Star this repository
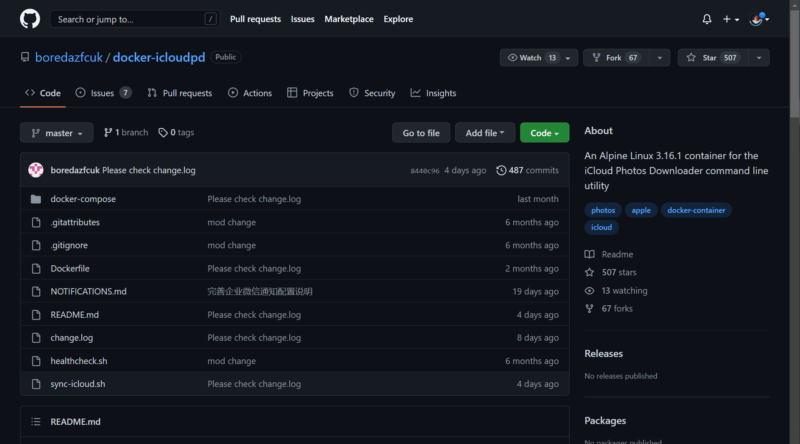Screen dimensions: 800x444 [x=713, y=58]
